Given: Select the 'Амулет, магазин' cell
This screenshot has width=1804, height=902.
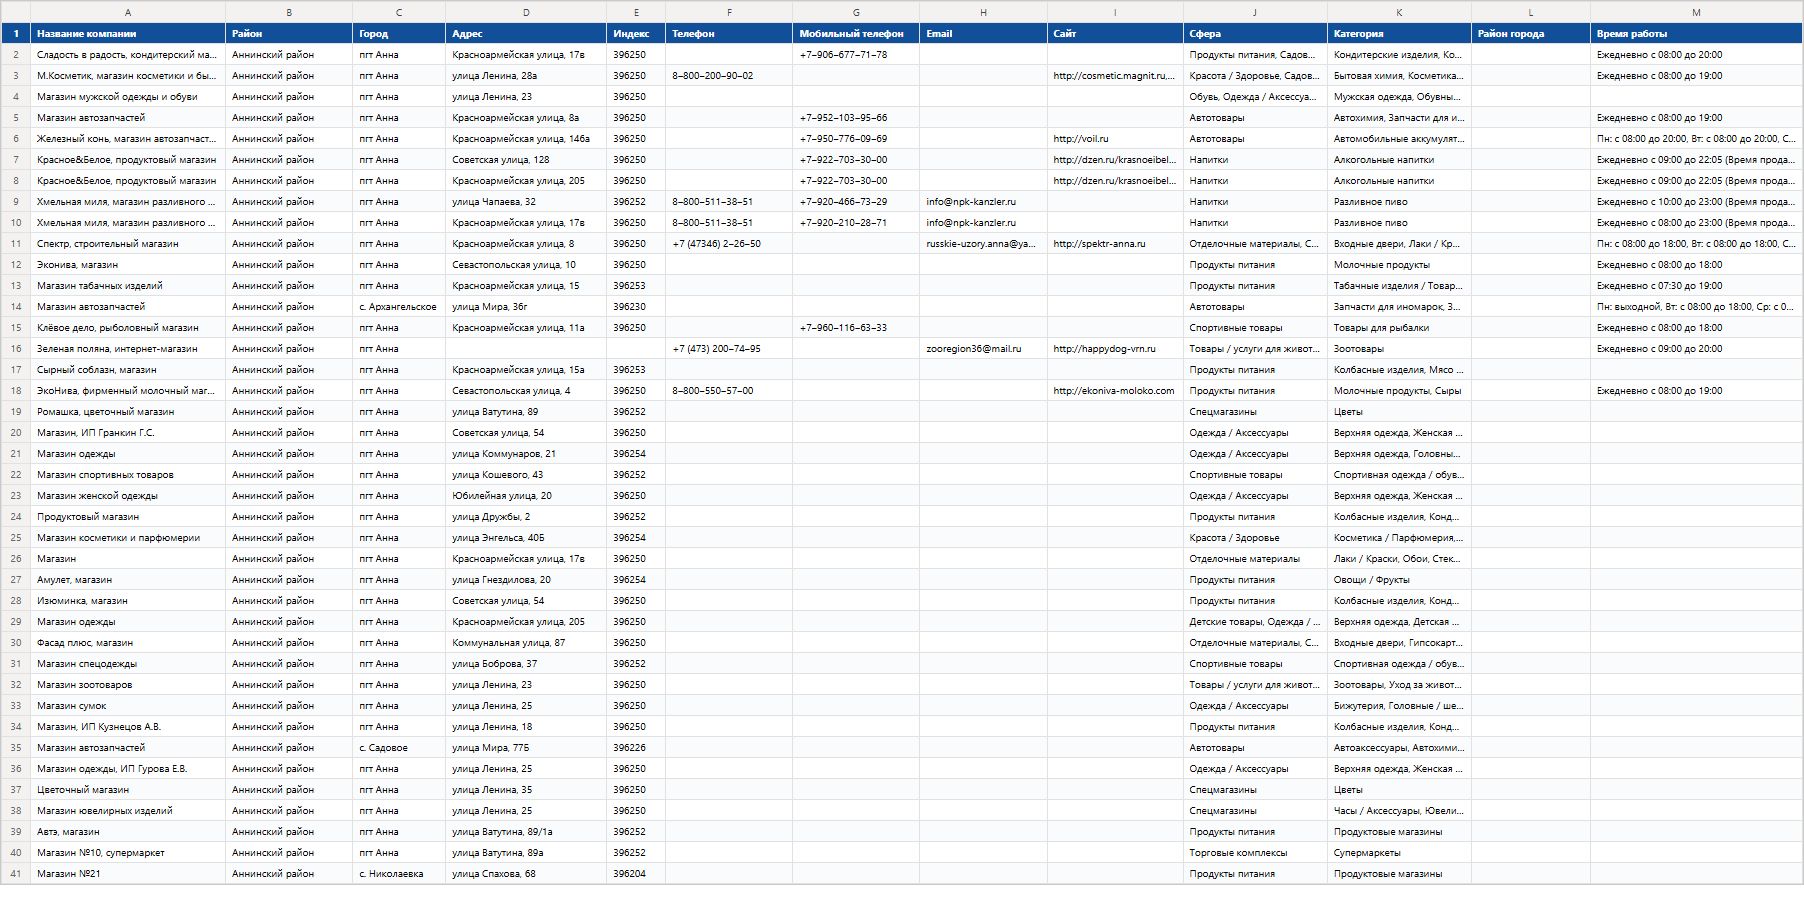Looking at the screenshot, I should (x=128, y=579).
